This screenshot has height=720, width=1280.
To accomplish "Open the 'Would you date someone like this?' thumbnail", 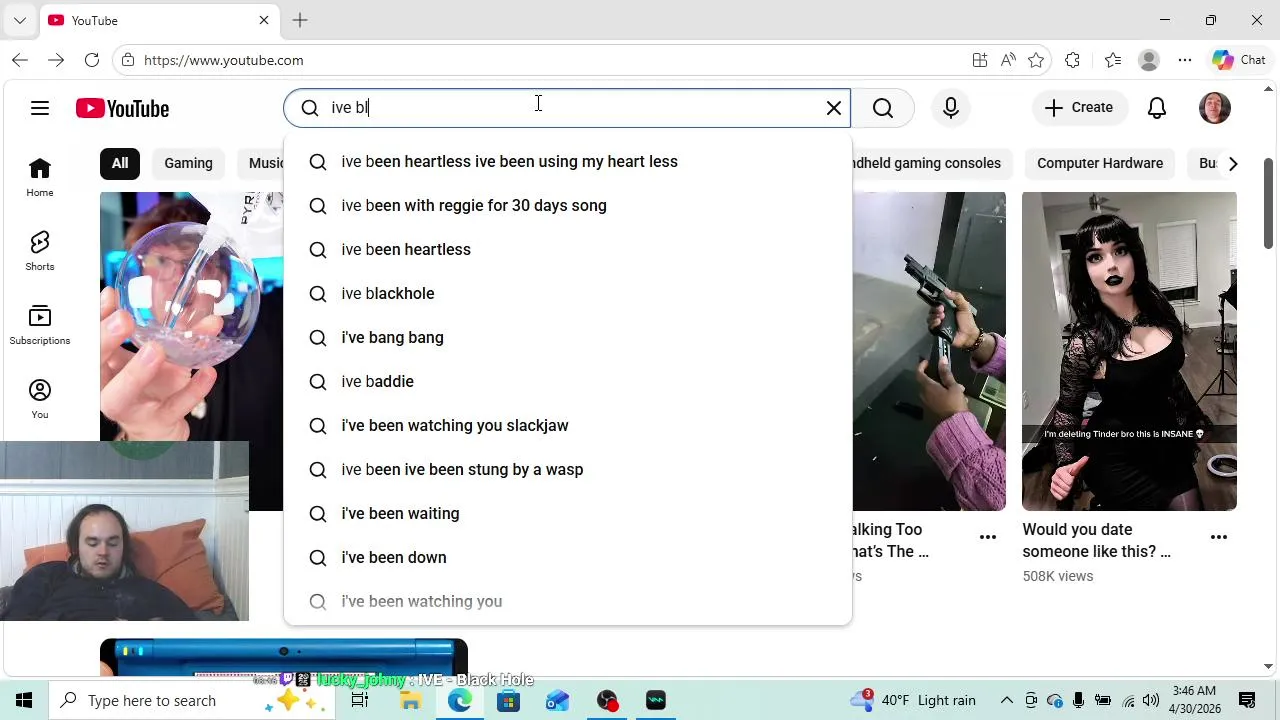I will 1129,351.
